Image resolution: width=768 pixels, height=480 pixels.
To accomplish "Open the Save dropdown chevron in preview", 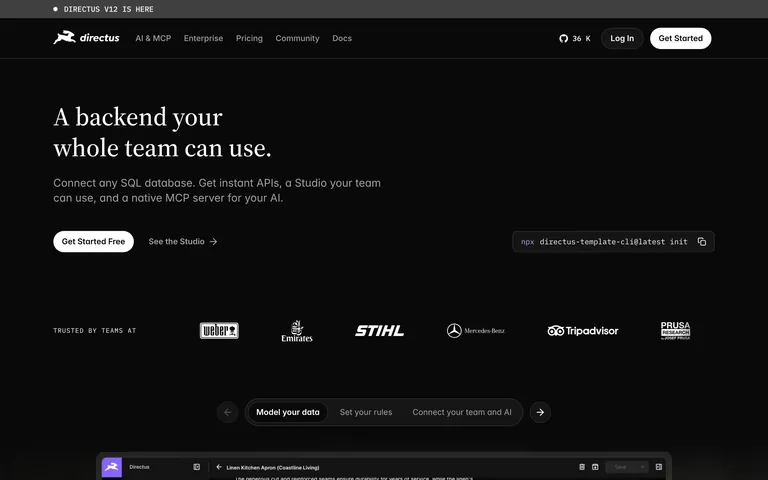I will (642, 467).
